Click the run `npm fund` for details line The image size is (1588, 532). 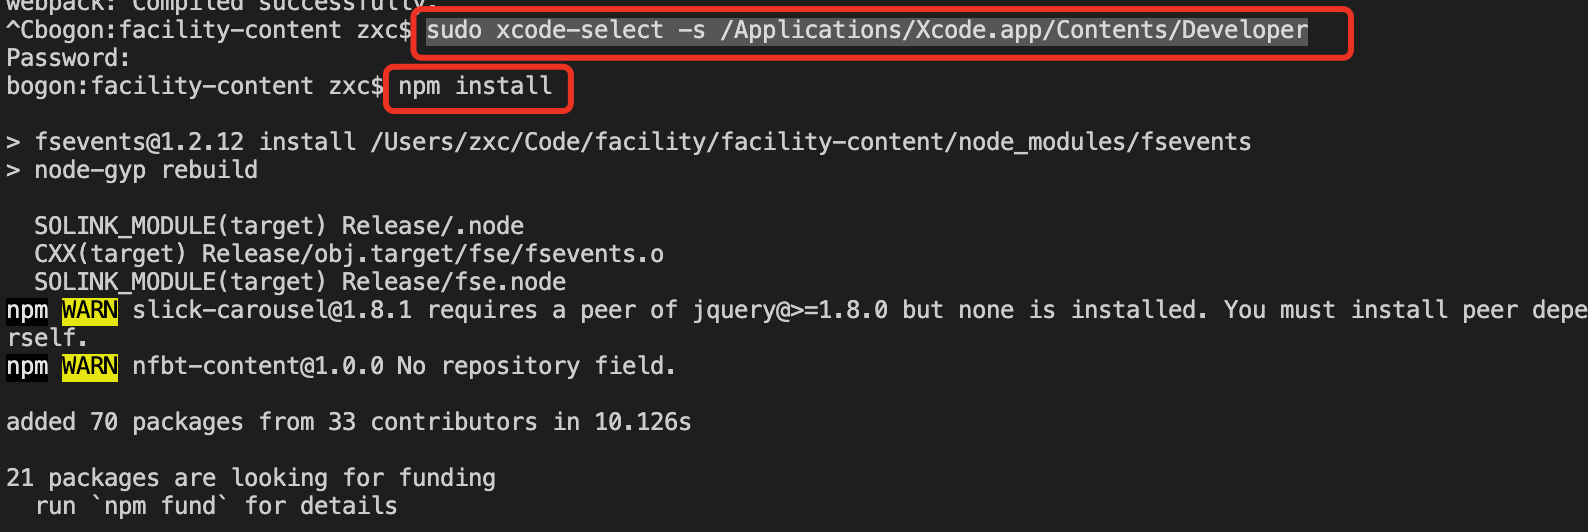click(216, 507)
